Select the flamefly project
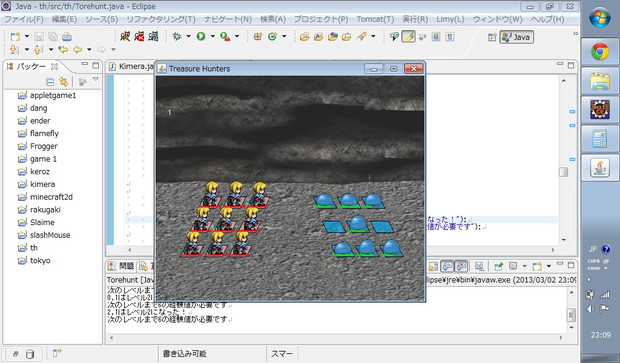 point(38,133)
